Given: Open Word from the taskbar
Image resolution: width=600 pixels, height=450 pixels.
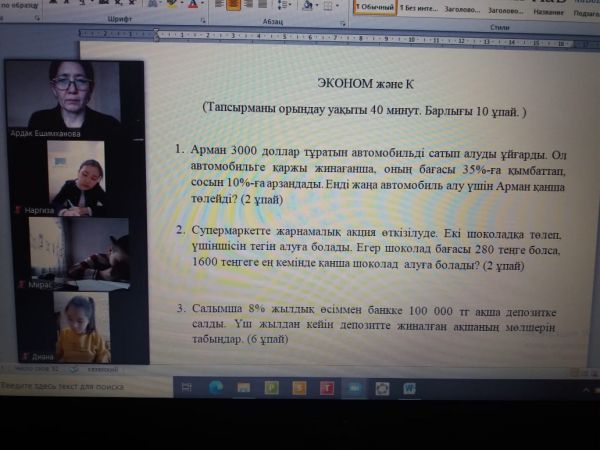Looking at the screenshot, I should coord(409,388).
